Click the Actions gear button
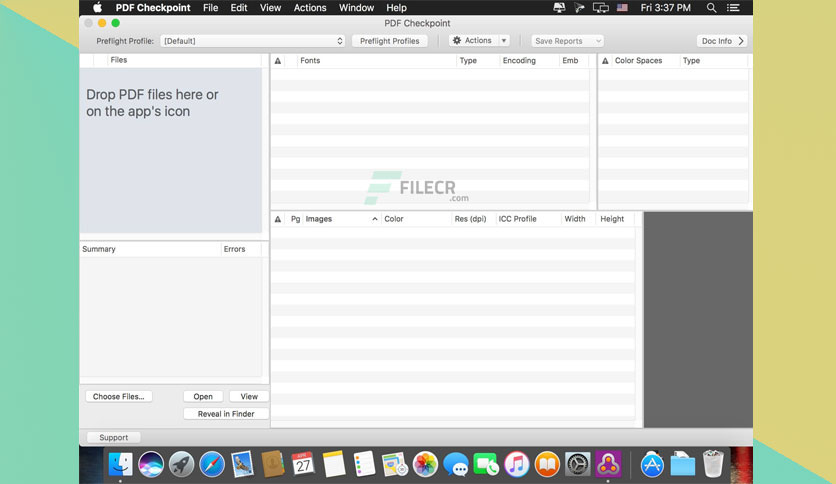The height and width of the screenshot is (484, 836). click(473, 41)
